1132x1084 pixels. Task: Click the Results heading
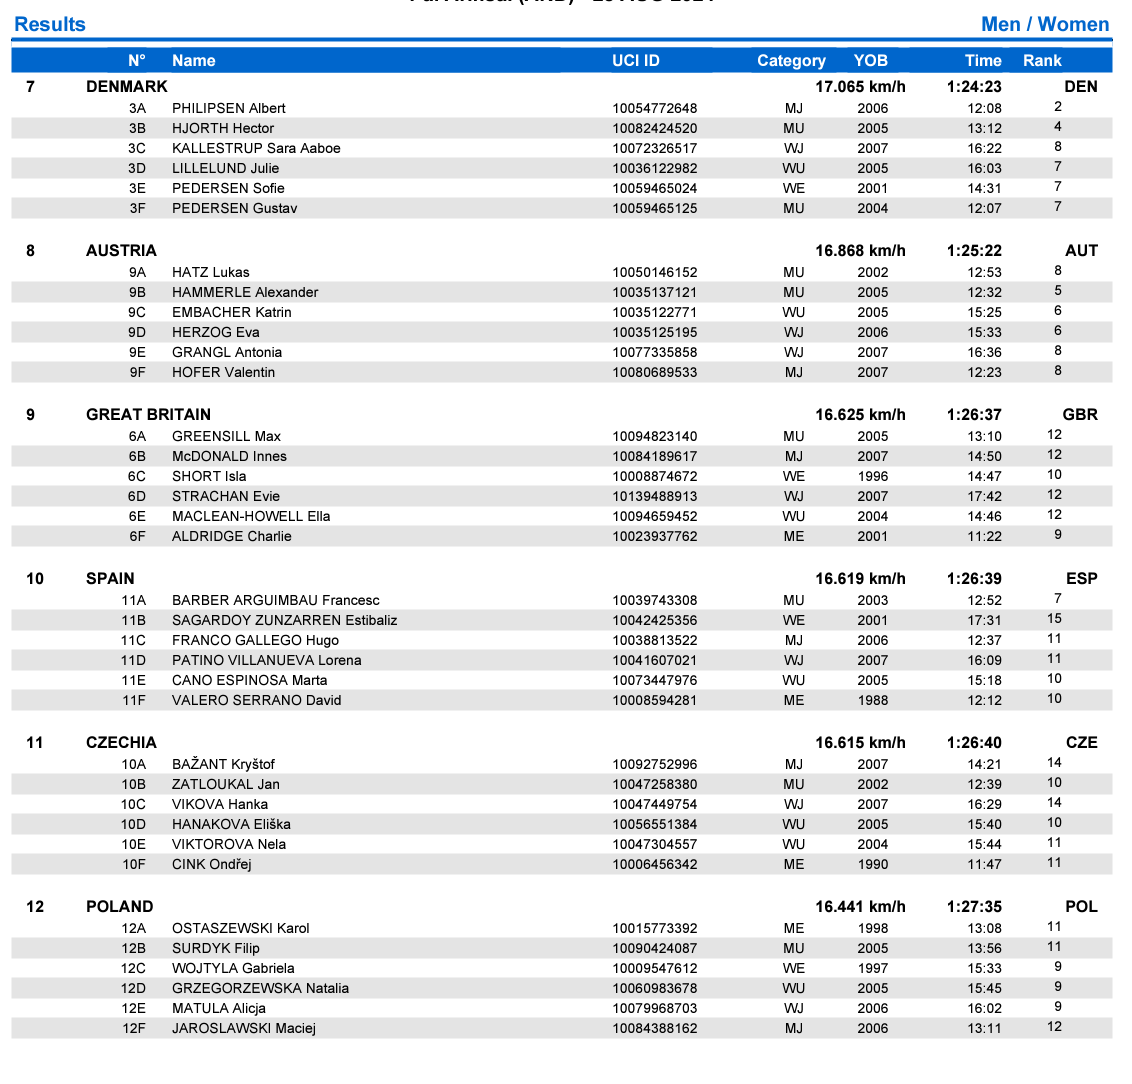(50, 24)
